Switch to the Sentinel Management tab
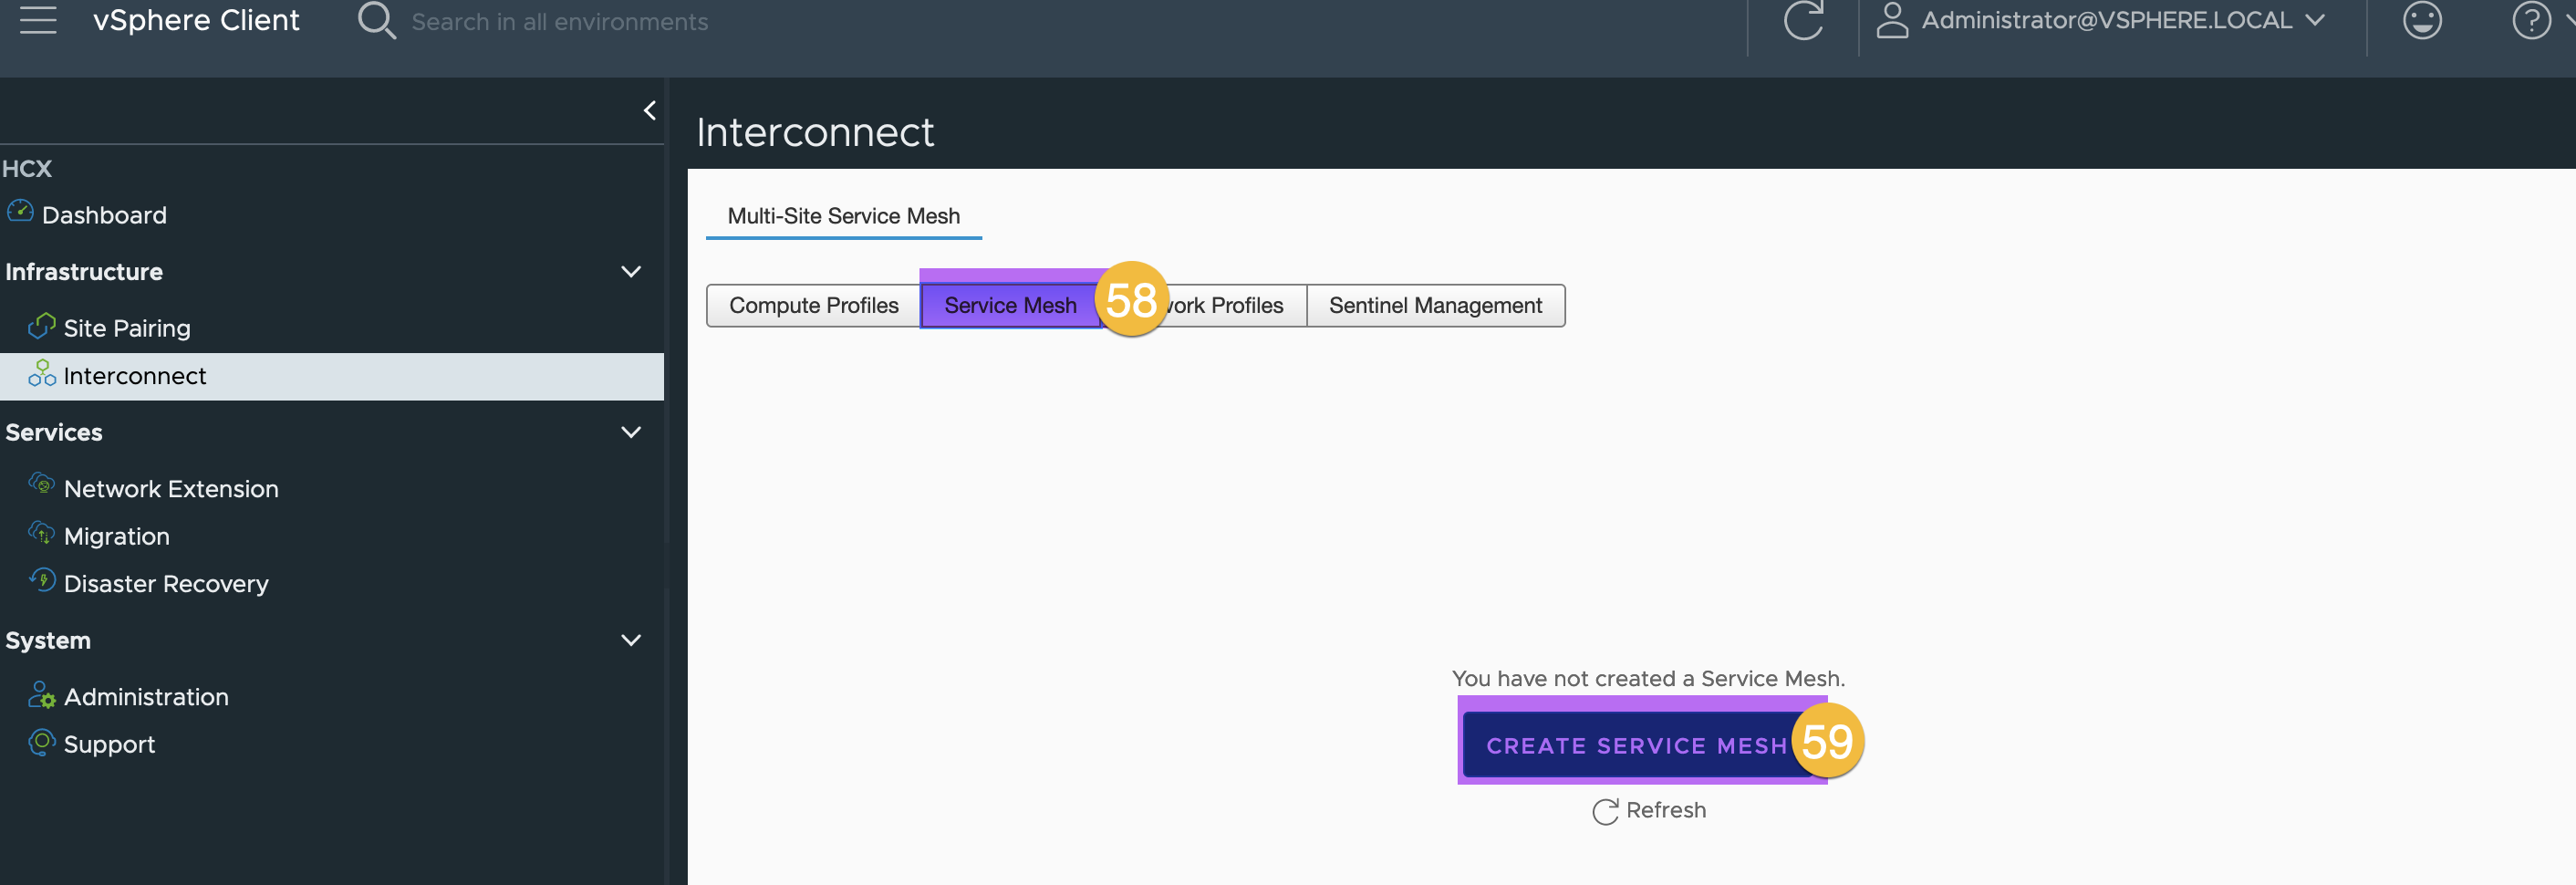 [1435, 305]
